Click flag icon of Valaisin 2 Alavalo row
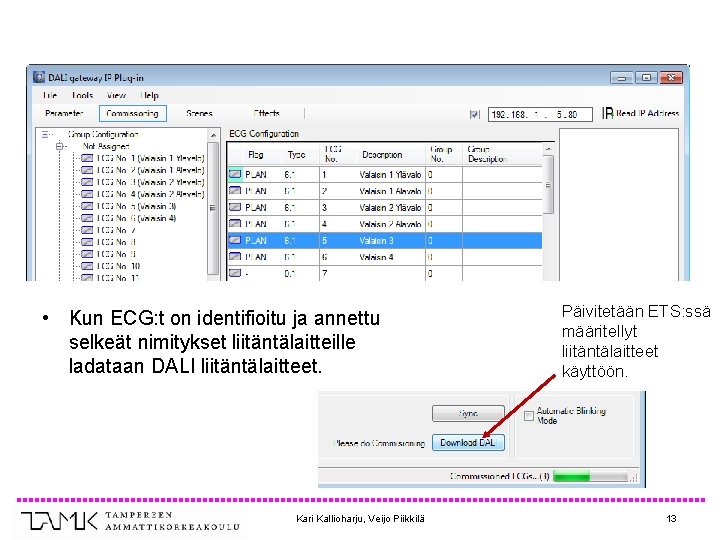This screenshot has height=540, width=720. click(x=235, y=224)
